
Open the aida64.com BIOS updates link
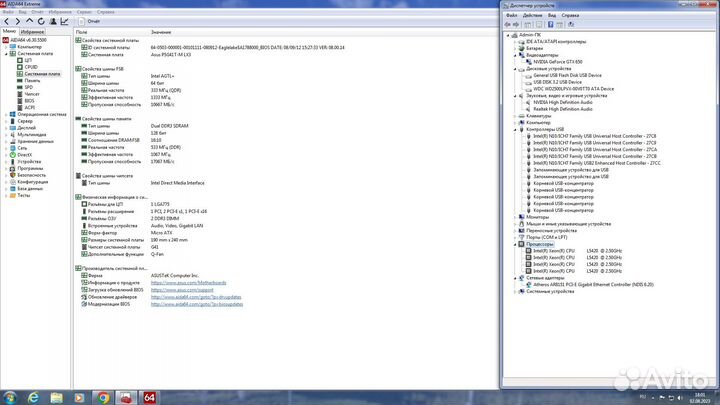click(197, 304)
